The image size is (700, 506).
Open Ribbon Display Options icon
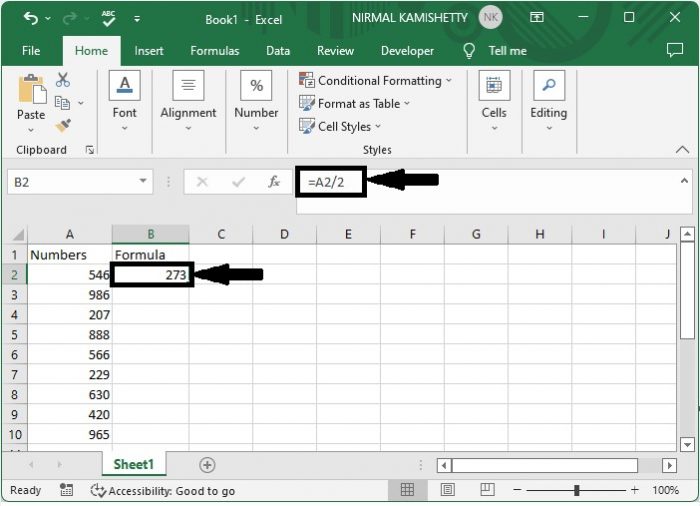coord(536,17)
